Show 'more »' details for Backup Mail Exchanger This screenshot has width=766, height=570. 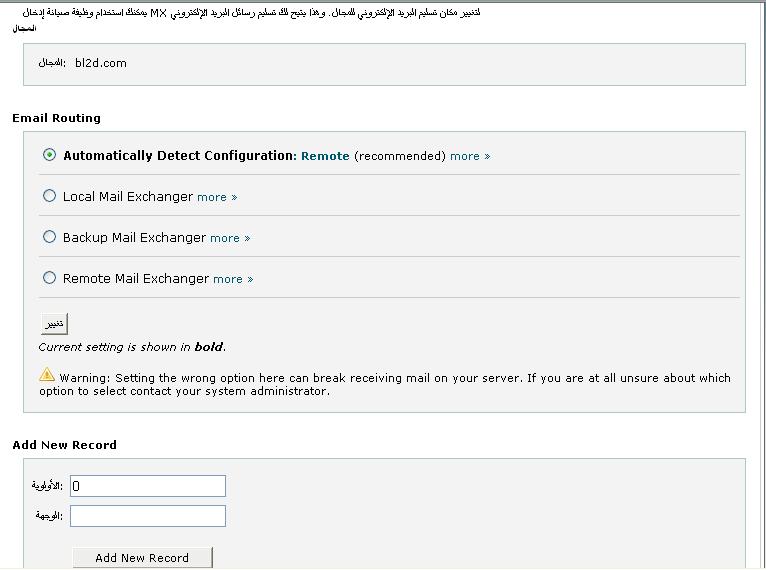point(230,238)
